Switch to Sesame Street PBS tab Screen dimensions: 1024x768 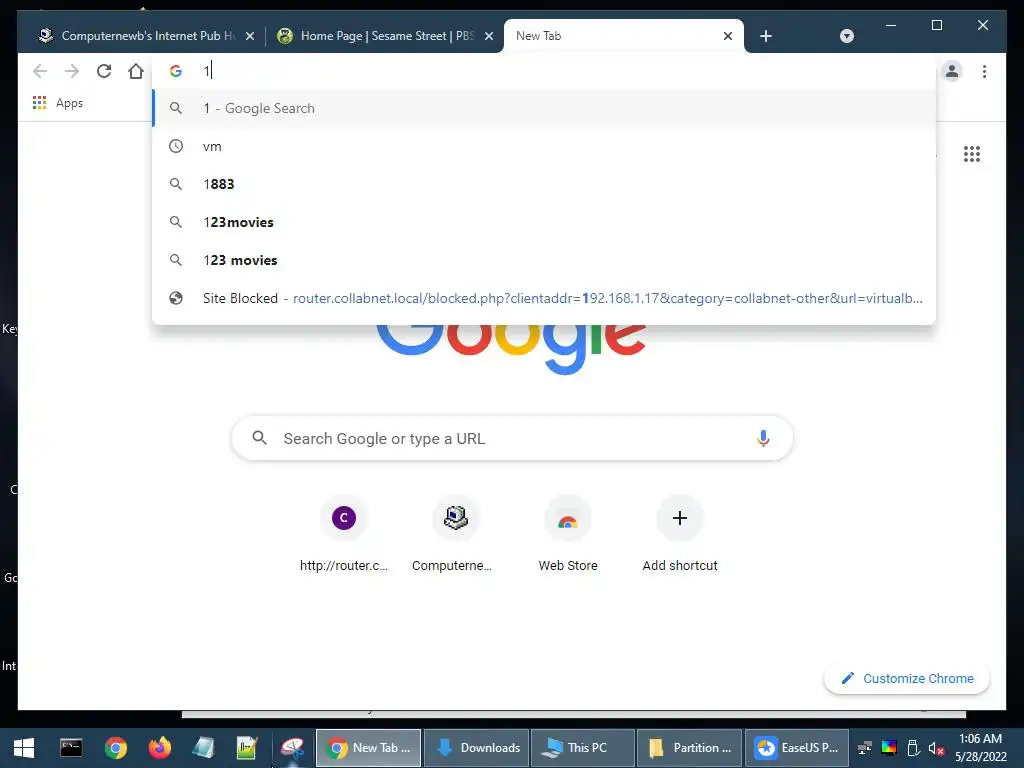385,36
